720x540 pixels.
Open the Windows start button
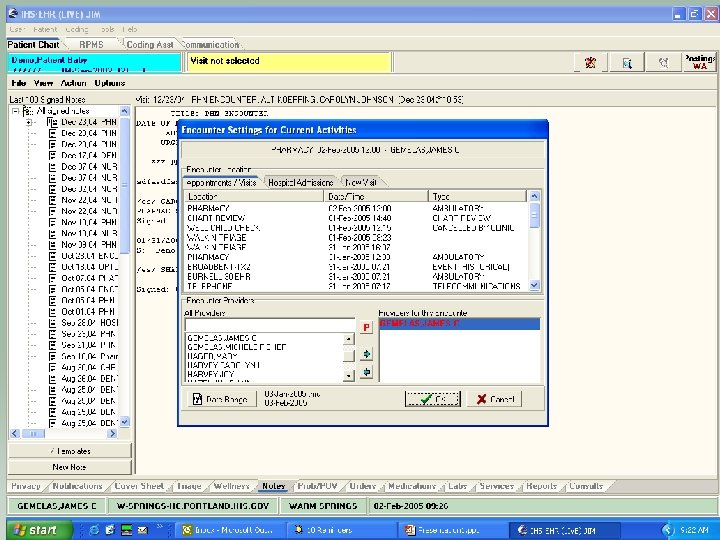(x=40, y=530)
